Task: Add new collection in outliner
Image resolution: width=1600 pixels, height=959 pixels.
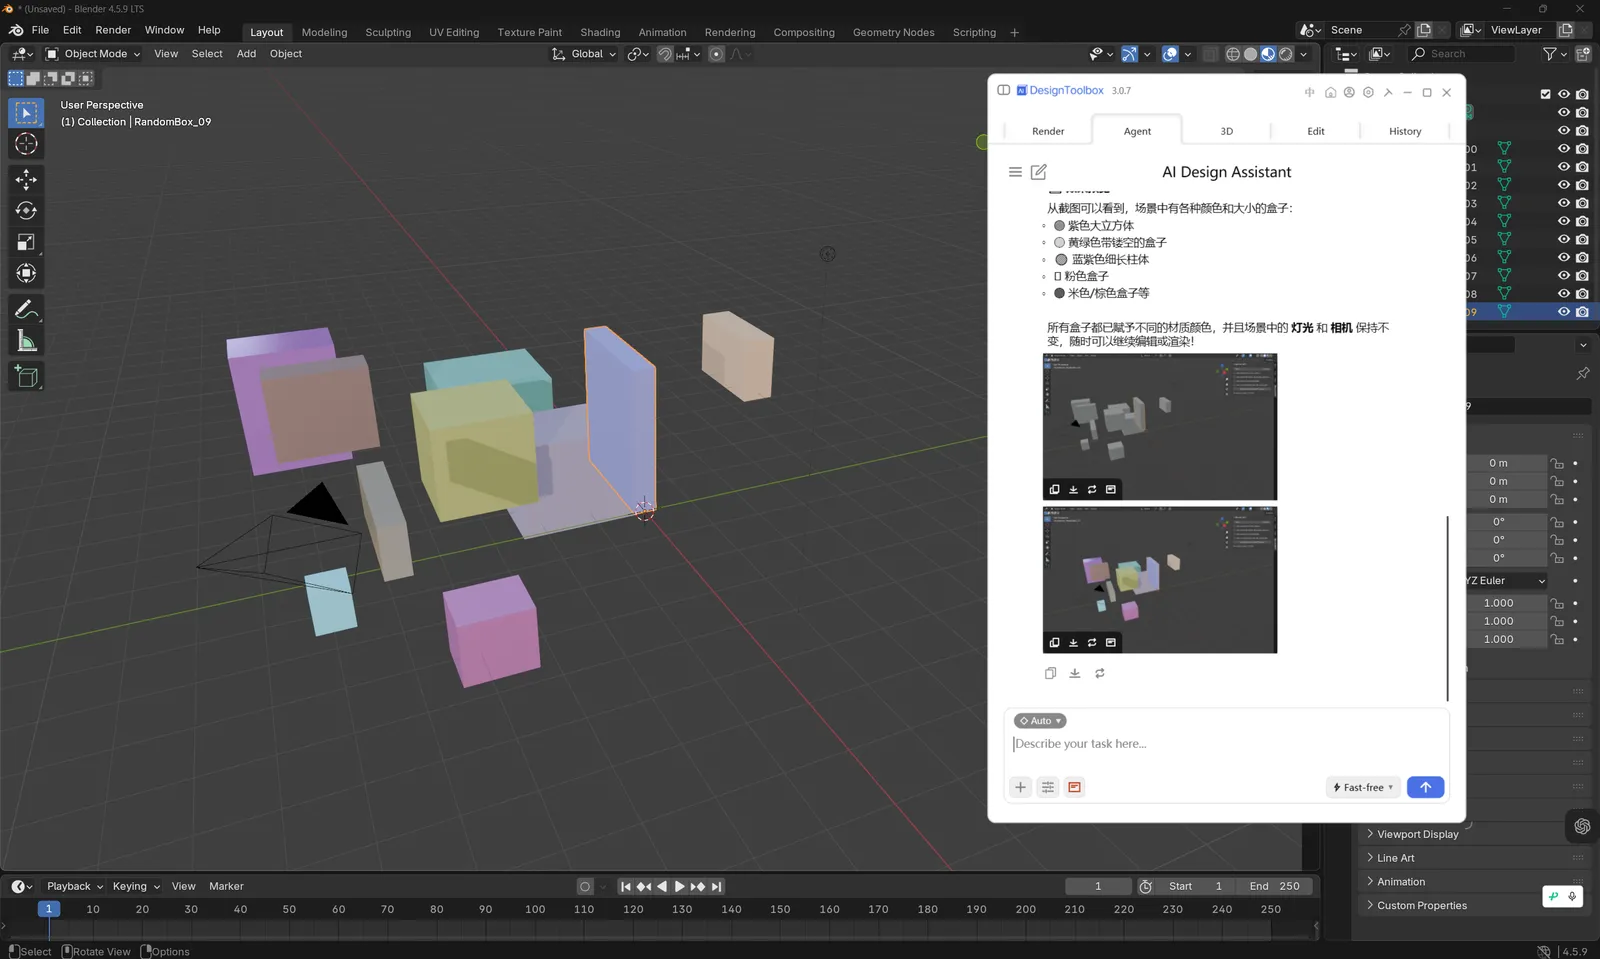Action: click(x=1583, y=54)
